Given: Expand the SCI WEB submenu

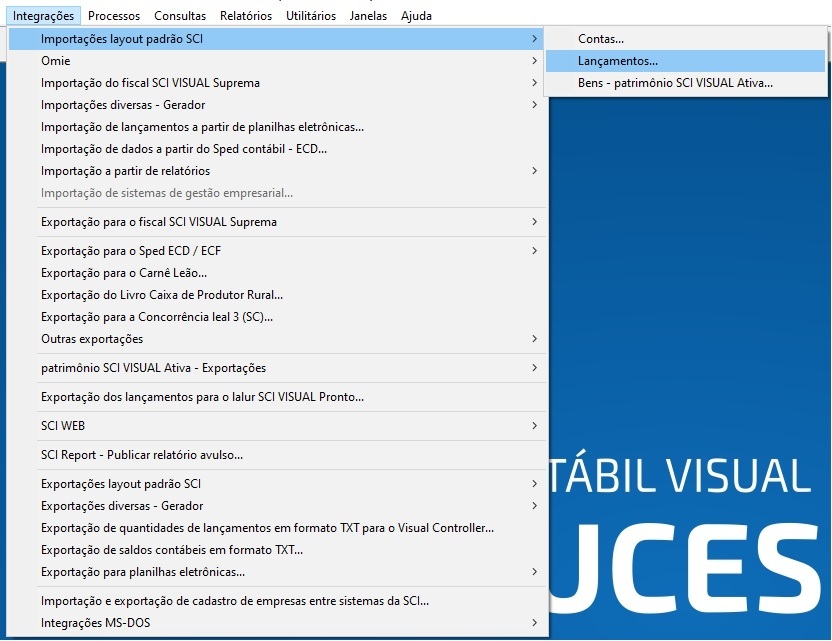Looking at the screenshot, I should coord(63,426).
